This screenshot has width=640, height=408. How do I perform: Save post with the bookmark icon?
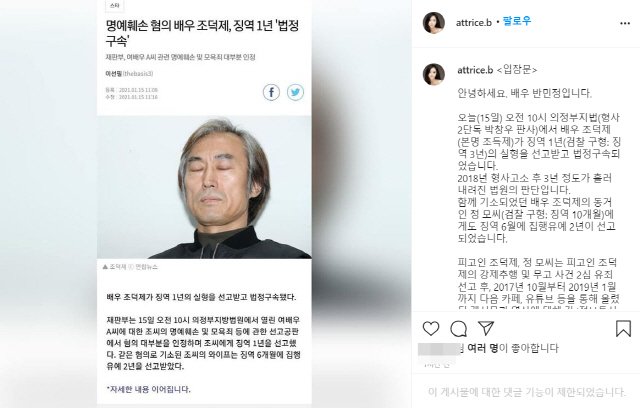tap(623, 328)
